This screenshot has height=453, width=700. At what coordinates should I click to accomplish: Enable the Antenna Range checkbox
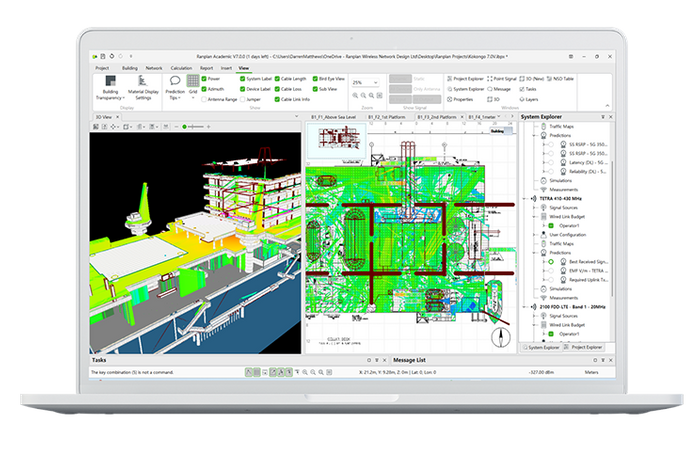204,99
